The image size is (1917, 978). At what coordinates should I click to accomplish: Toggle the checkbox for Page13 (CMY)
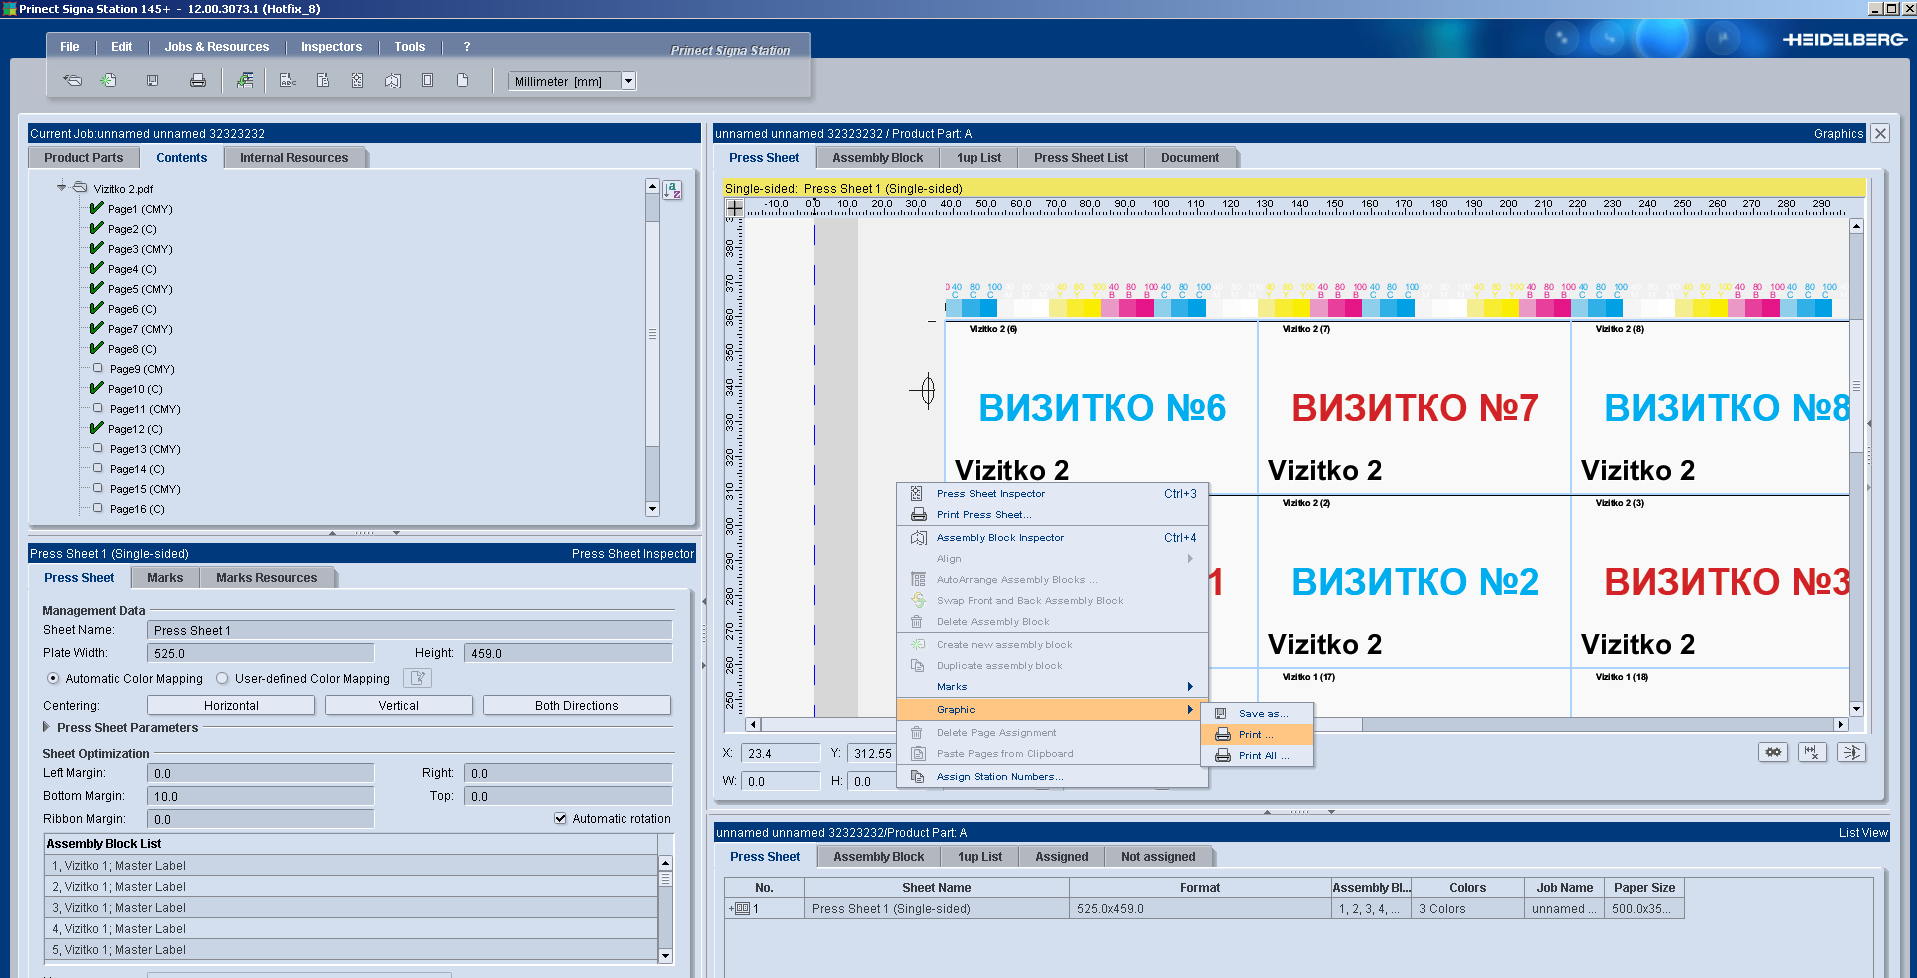tap(98, 448)
